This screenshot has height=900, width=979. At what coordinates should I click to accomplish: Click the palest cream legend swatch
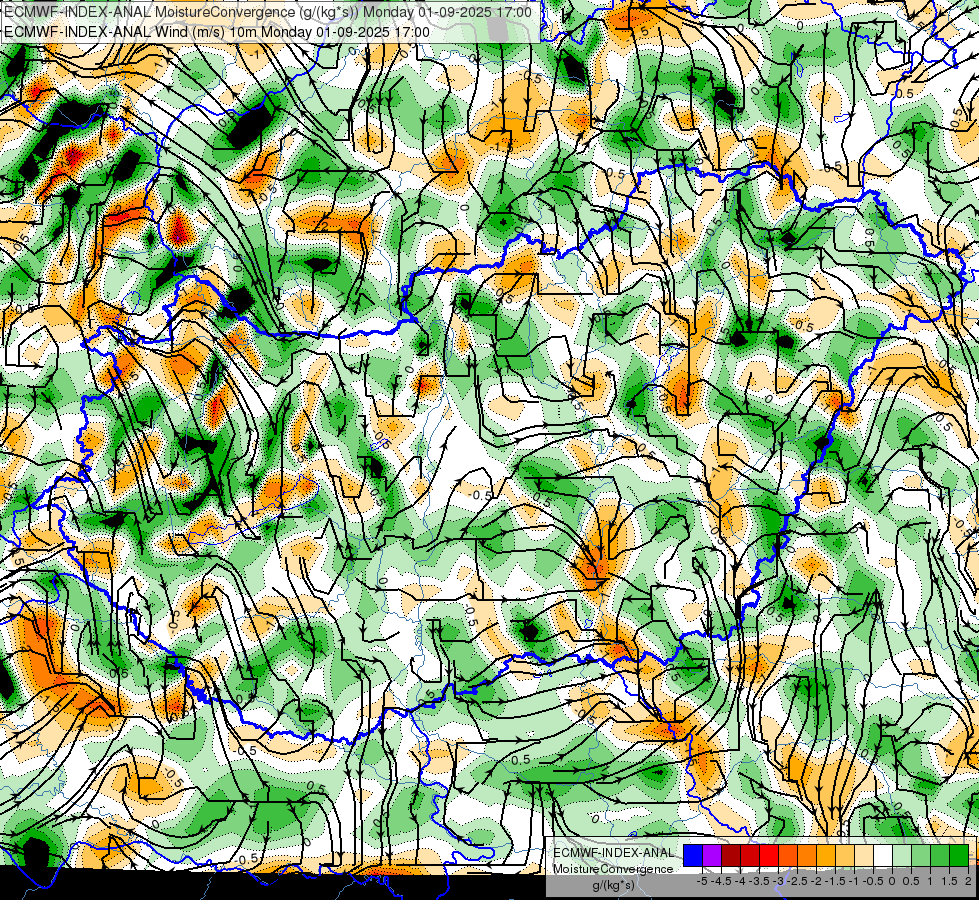pyautogui.click(x=864, y=856)
